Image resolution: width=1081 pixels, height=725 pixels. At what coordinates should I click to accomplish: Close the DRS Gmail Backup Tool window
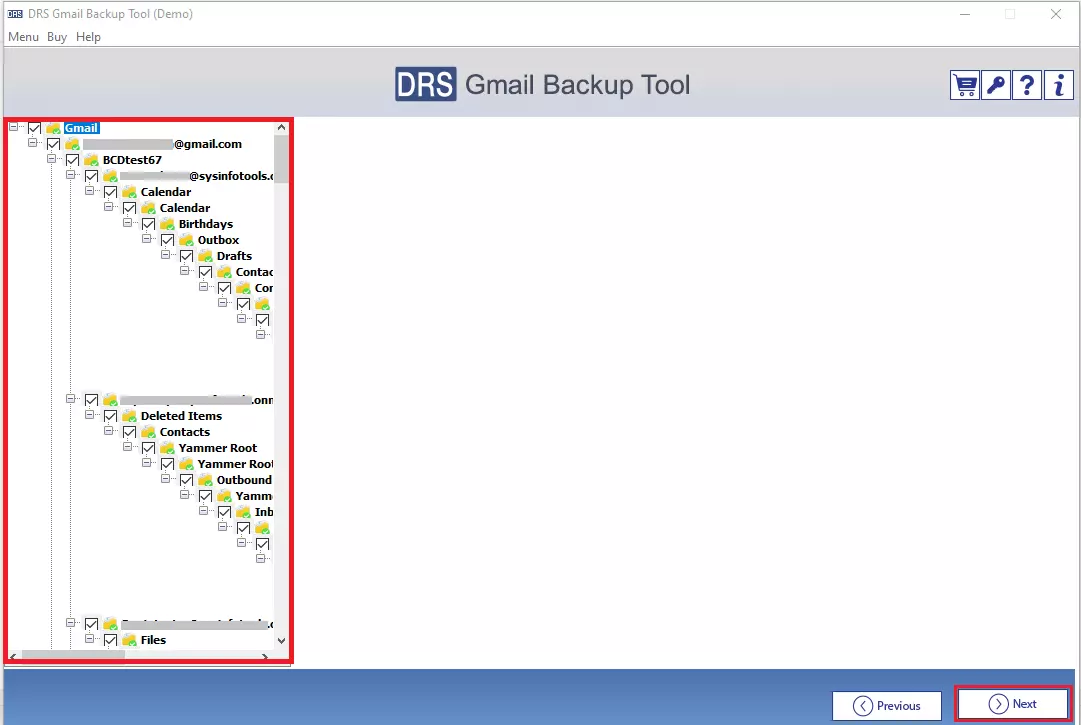pyautogui.click(x=1055, y=14)
